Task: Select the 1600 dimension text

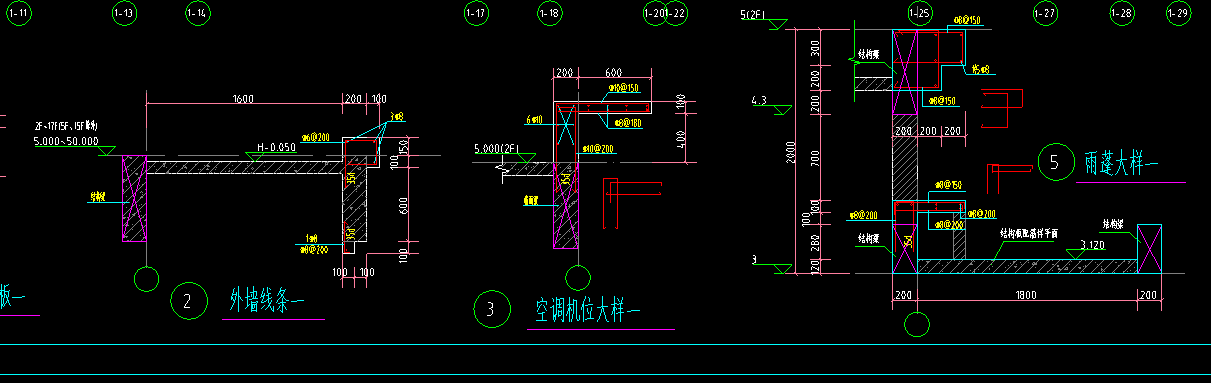Action: pos(243,99)
